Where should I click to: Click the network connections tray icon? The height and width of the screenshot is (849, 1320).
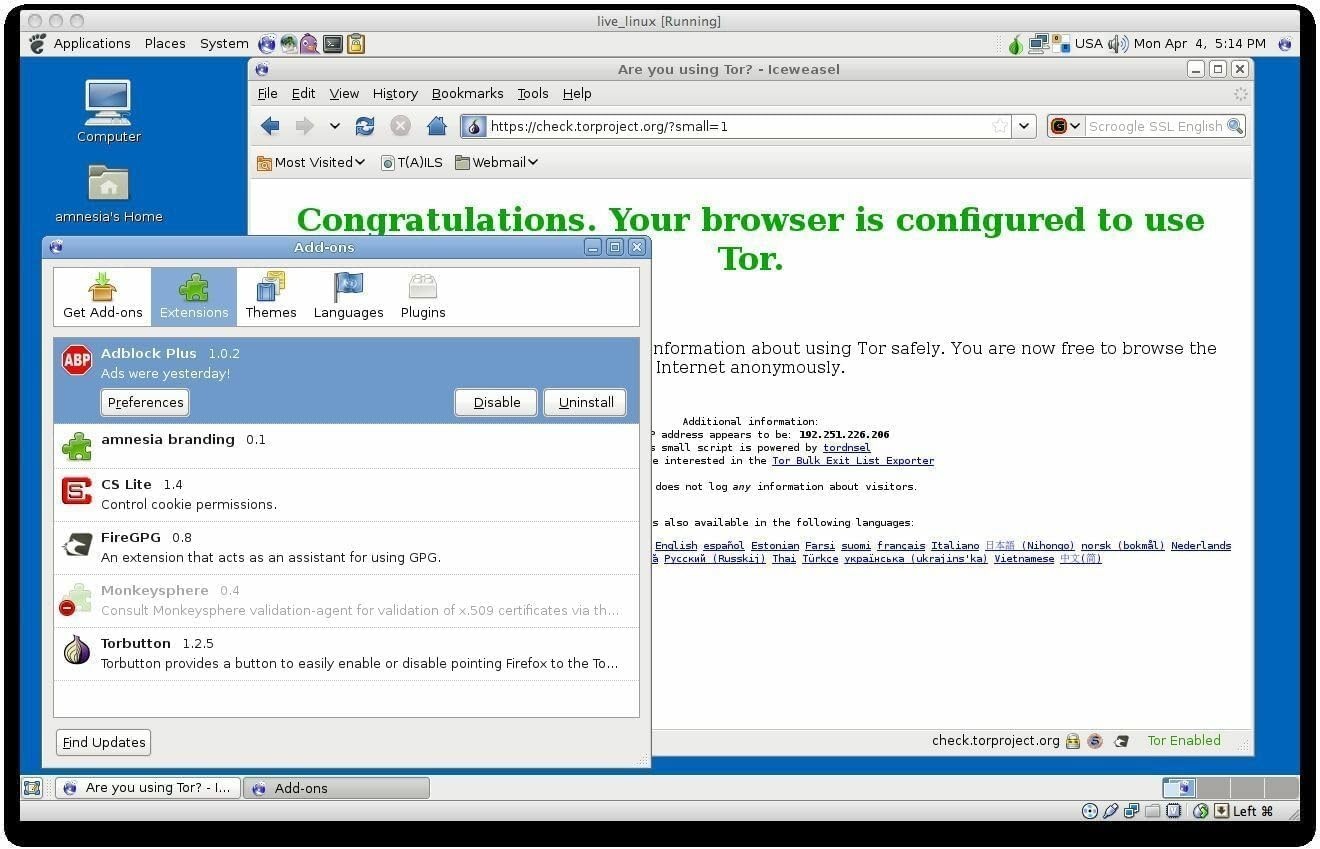tap(1038, 43)
